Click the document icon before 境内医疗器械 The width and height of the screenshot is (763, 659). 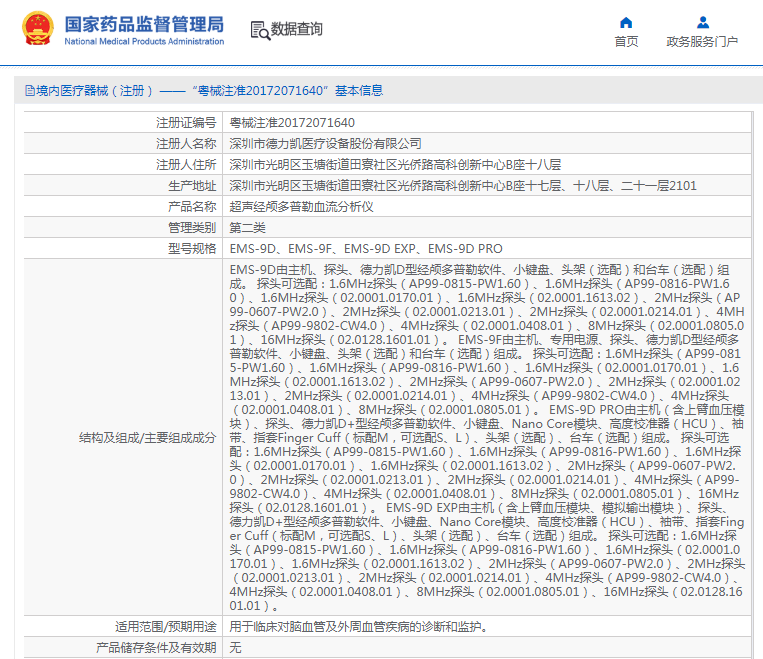coord(29,91)
